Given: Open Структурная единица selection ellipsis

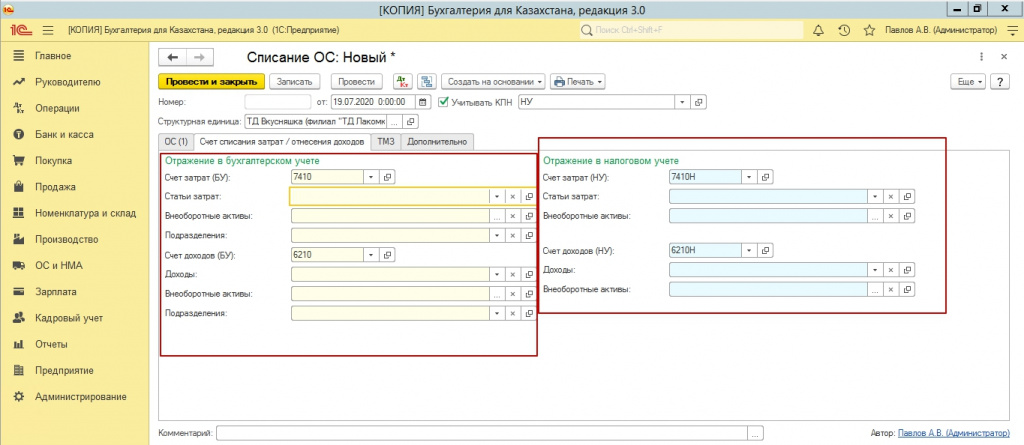Looking at the screenshot, I should click(x=393, y=122).
